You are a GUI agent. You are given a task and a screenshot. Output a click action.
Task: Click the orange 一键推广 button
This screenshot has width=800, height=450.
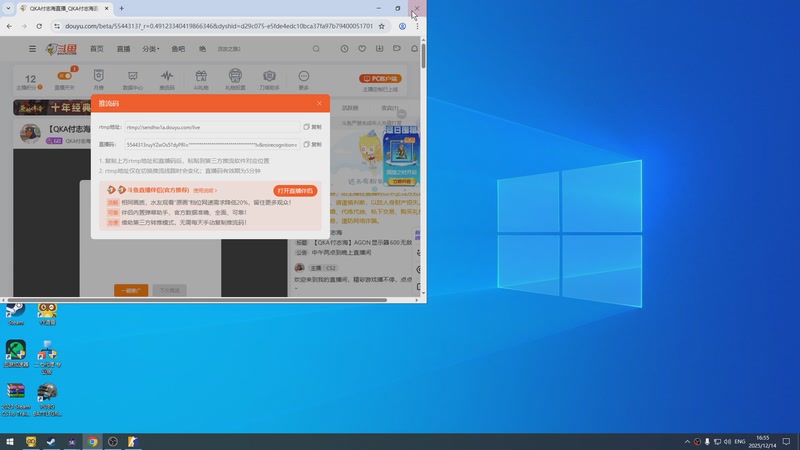click(x=131, y=290)
